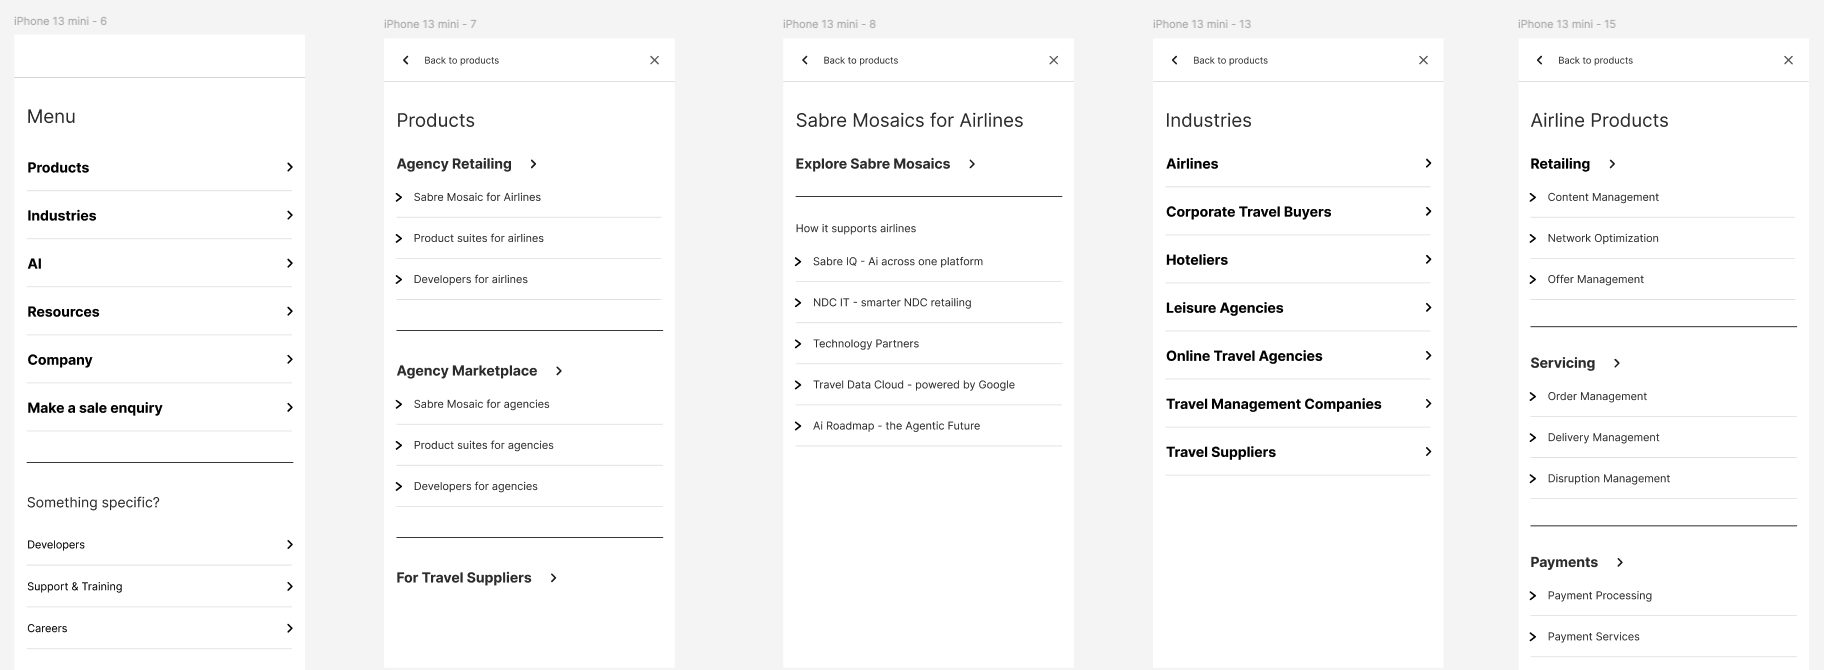Screen dimensions: 1824x670
Task: Click Offer Management item
Action: point(1596,279)
